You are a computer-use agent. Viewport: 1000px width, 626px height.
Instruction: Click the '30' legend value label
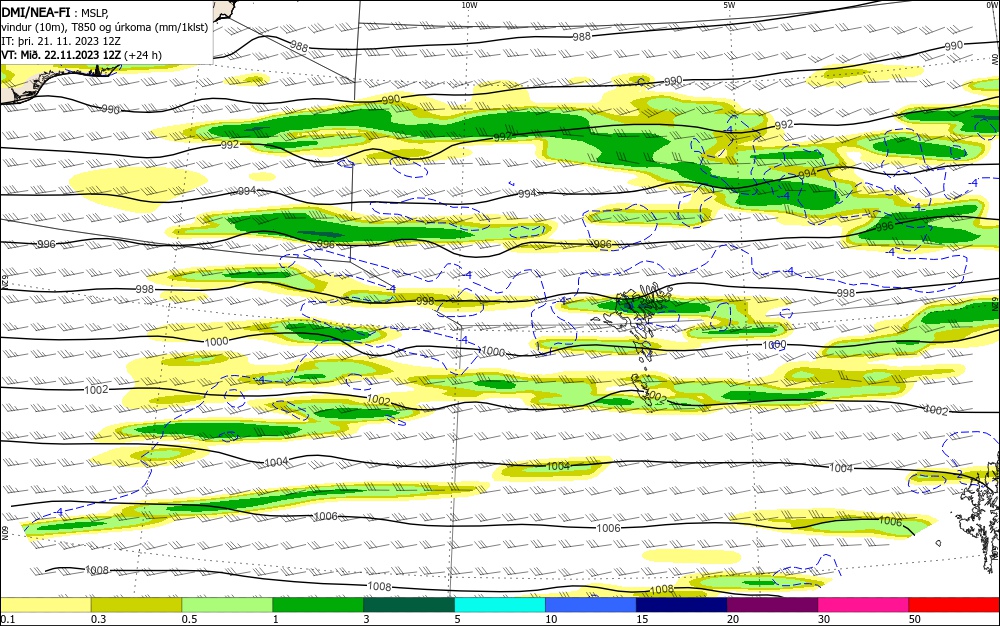point(824,619)
